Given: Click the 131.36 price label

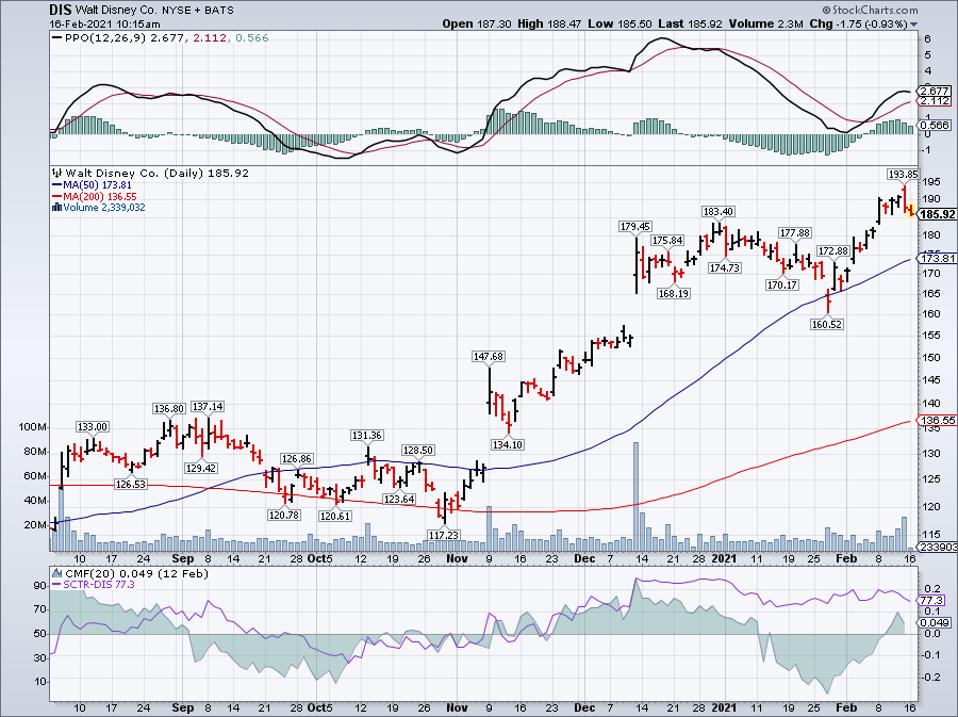Looking at the screenshot, I should pos(367,435).
